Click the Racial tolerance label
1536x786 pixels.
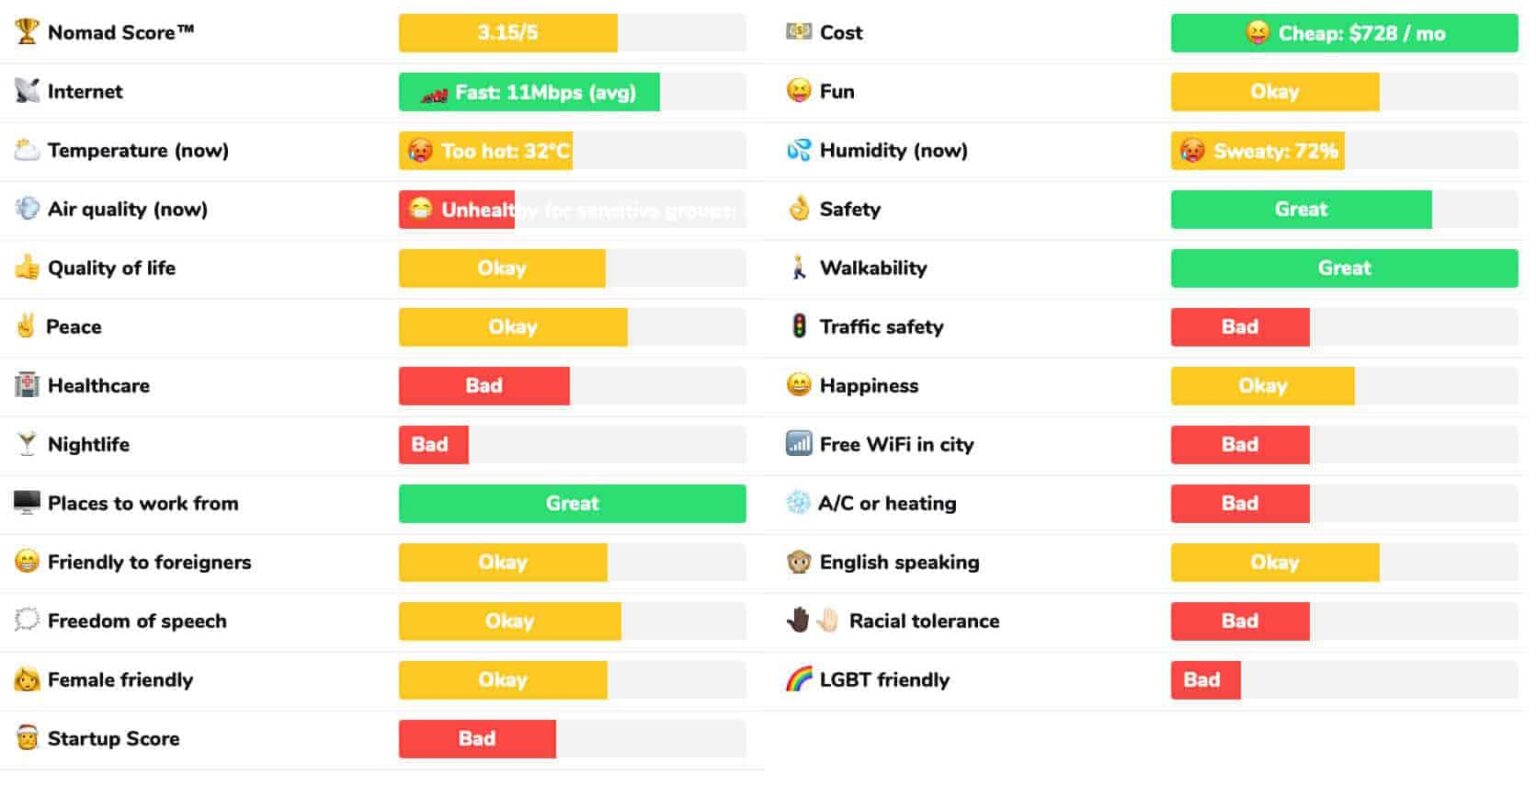click(x=924, y=621)
